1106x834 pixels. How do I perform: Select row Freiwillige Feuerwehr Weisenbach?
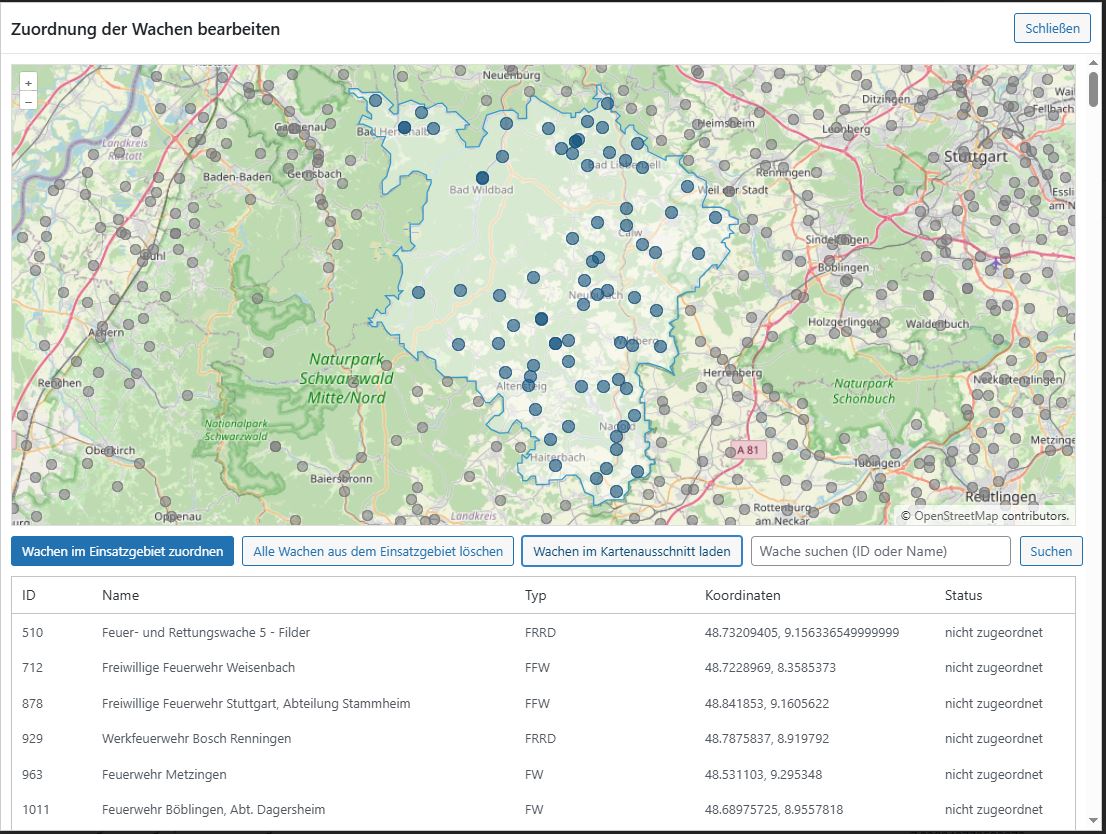[x=543, y=667]
